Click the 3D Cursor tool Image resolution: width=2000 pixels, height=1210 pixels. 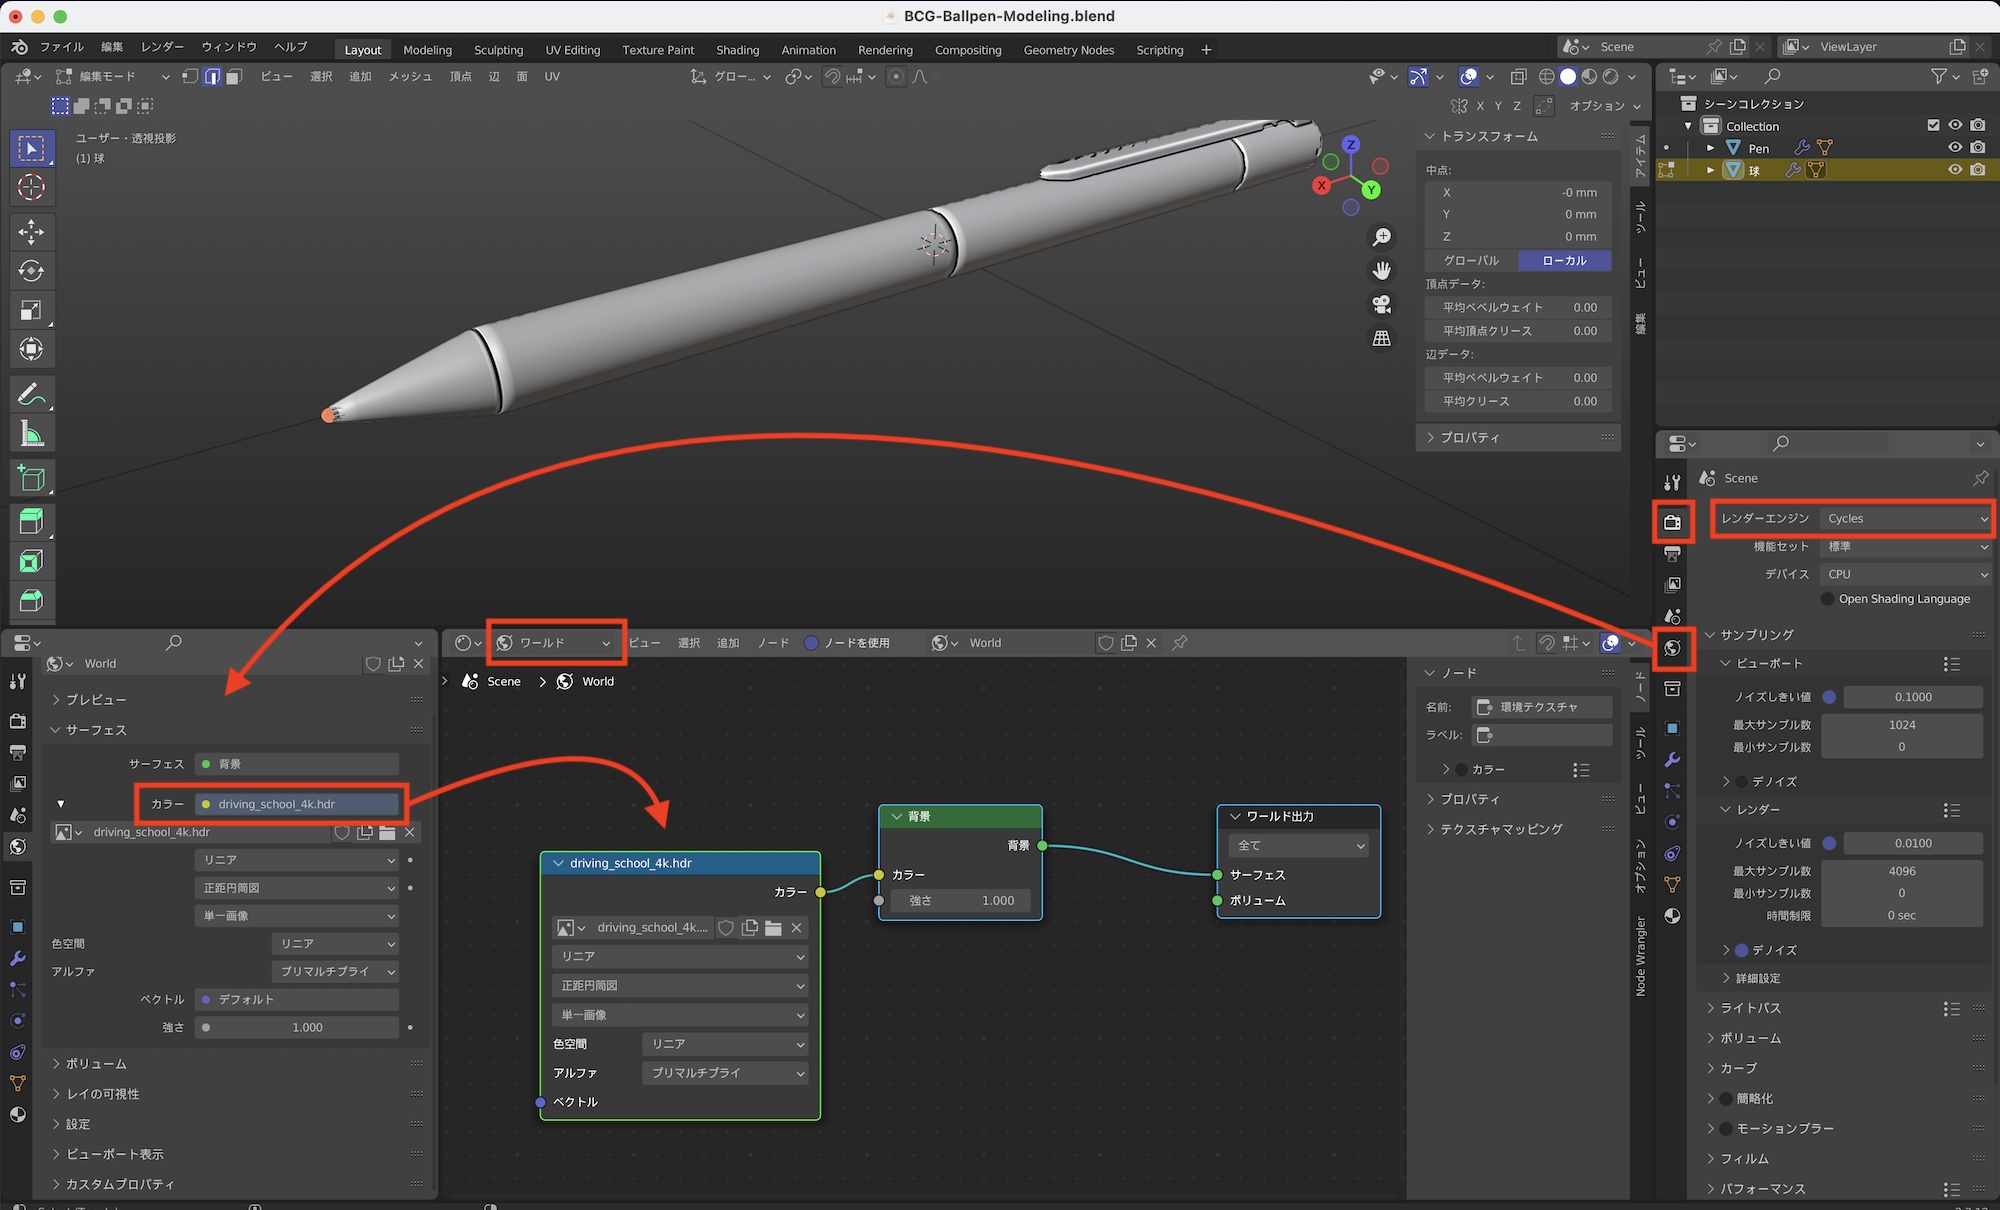(31, 187)
